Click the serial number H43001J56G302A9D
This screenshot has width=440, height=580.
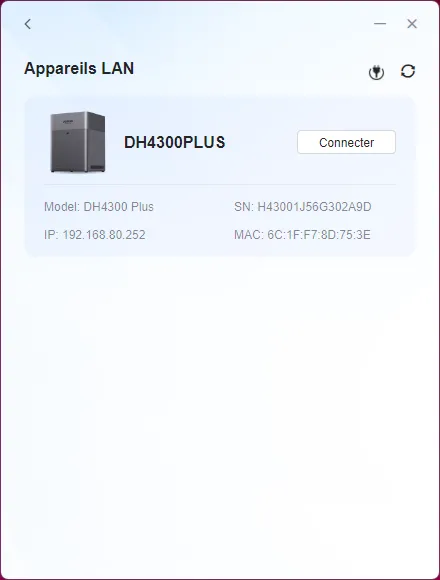[314, 207]
